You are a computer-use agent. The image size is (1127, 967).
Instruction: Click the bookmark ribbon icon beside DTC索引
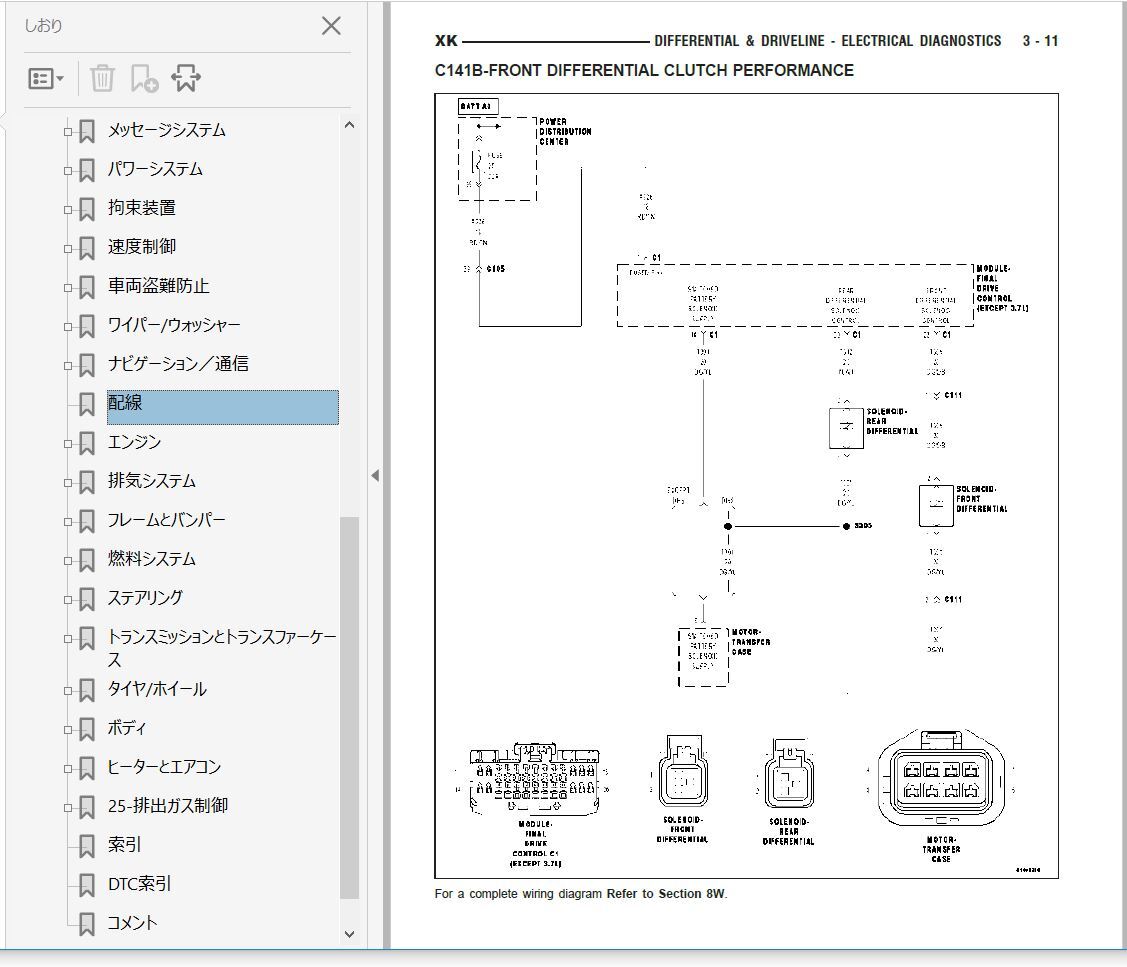coord(87,884)
